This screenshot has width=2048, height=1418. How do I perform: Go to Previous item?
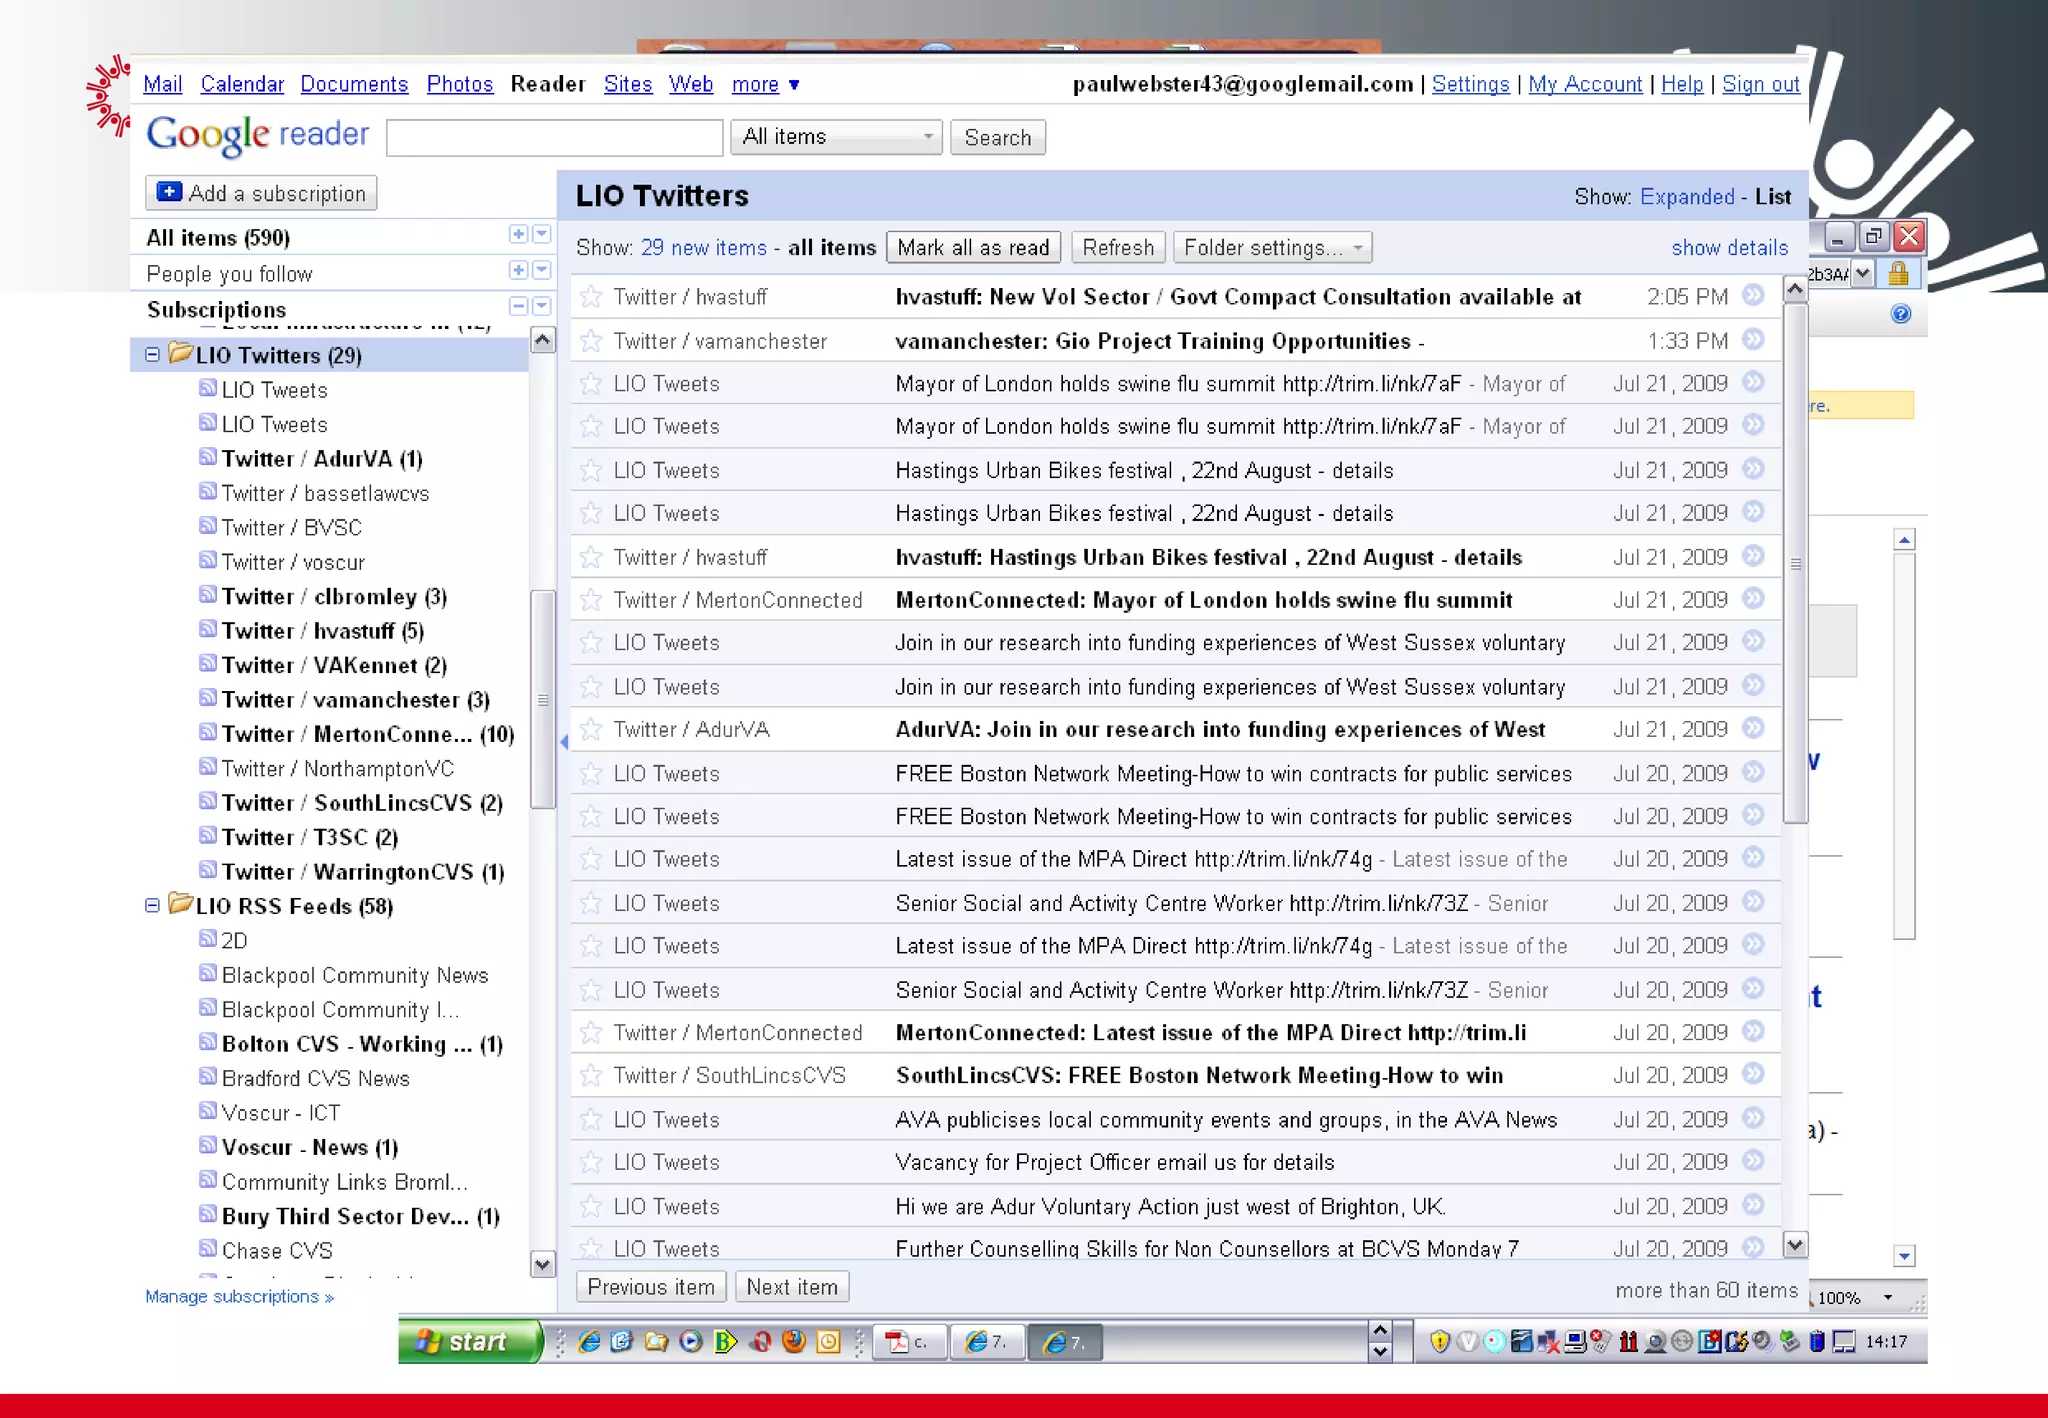(x=651, y=1287)
